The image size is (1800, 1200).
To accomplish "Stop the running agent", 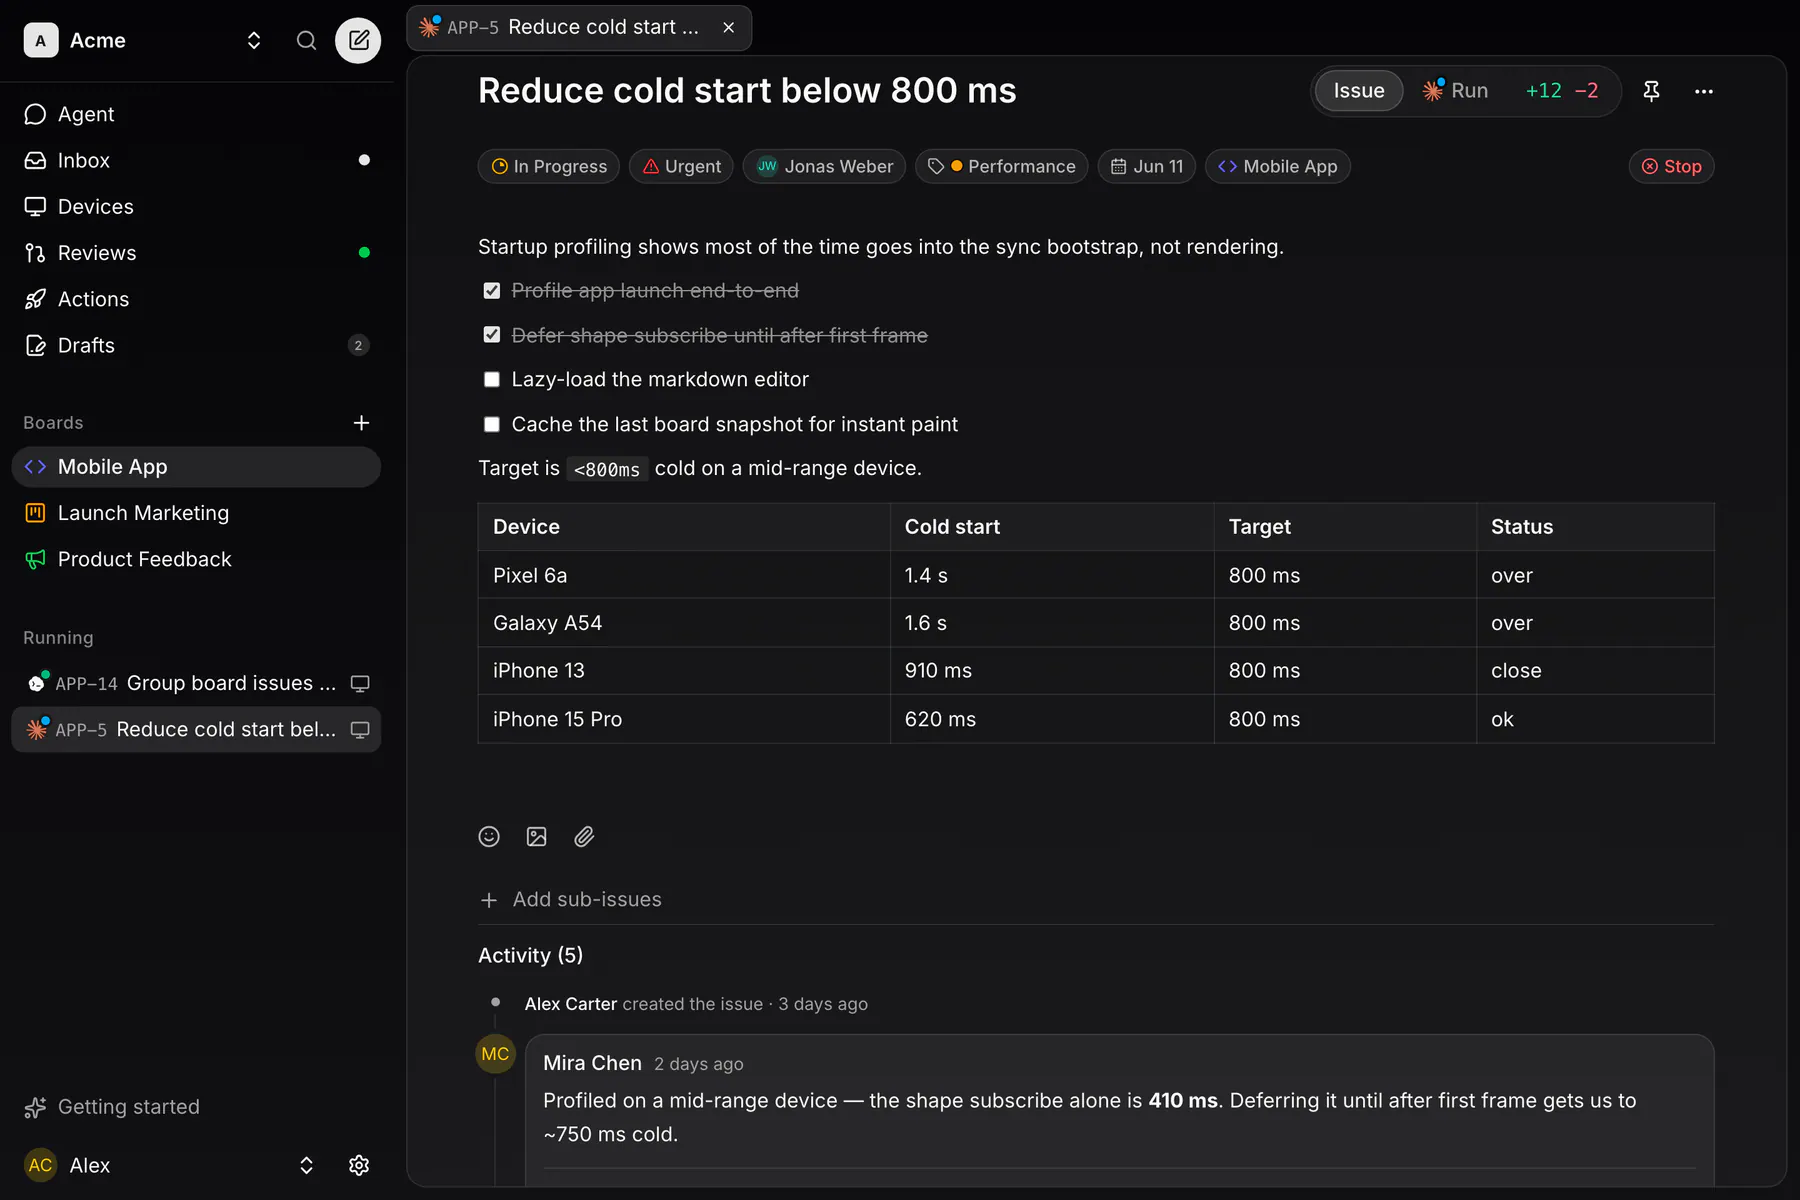I will [x=1671, y=166].
